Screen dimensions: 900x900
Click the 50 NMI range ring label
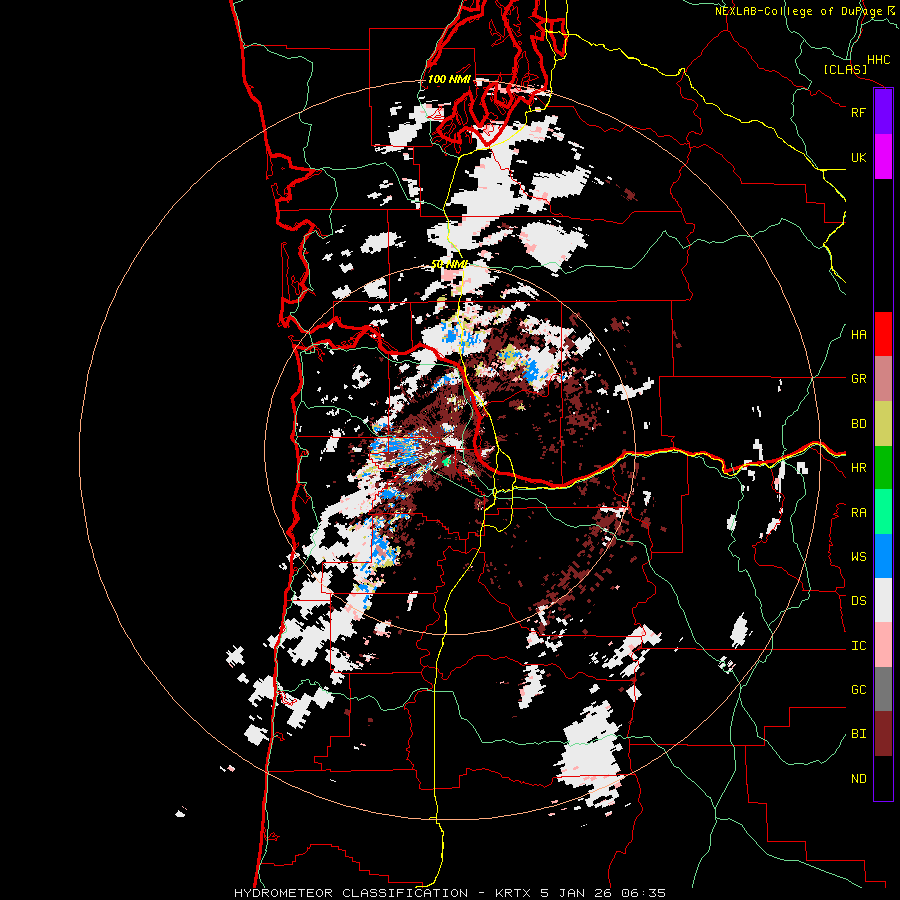(x=449, y=264)
